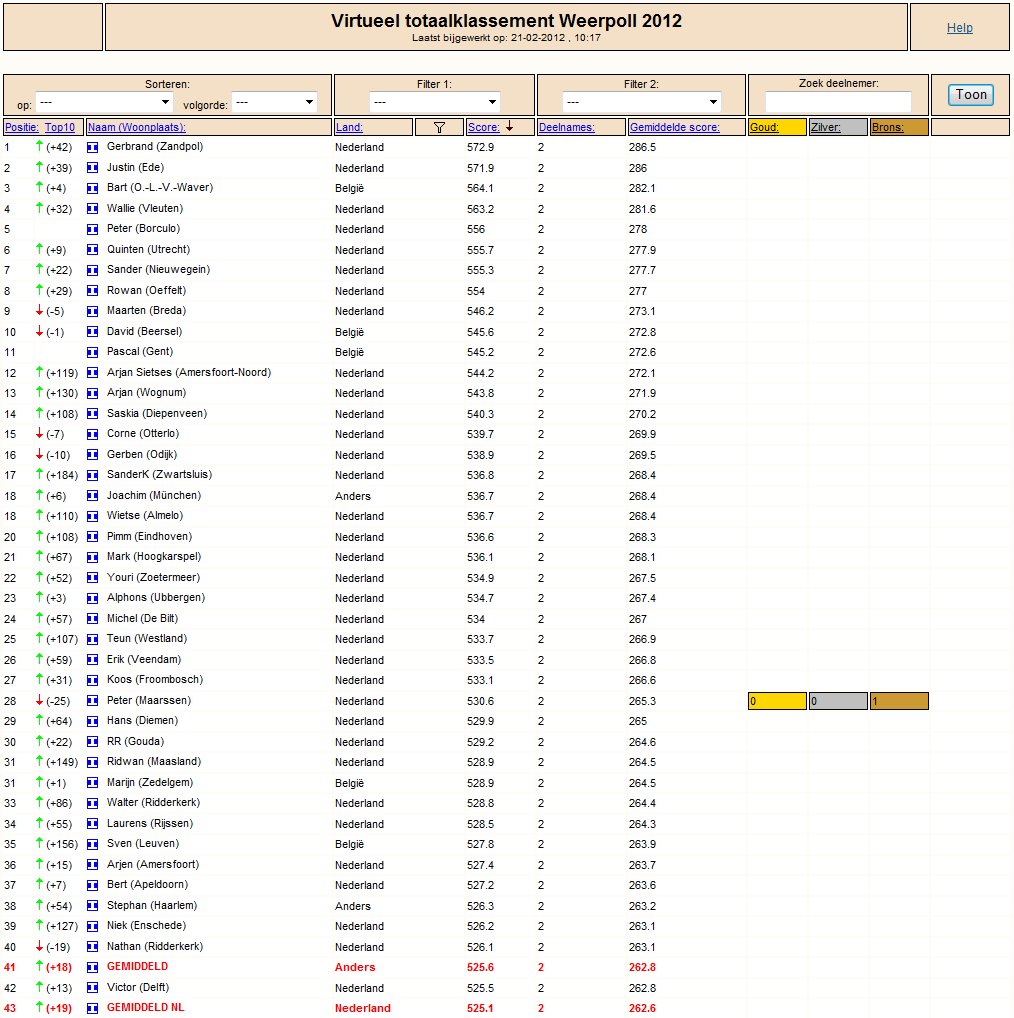This screenshot has width=1014, height=1018.
Task: Click silver medal count box for Peter (Maarssen)
Action: click(838, 701)
